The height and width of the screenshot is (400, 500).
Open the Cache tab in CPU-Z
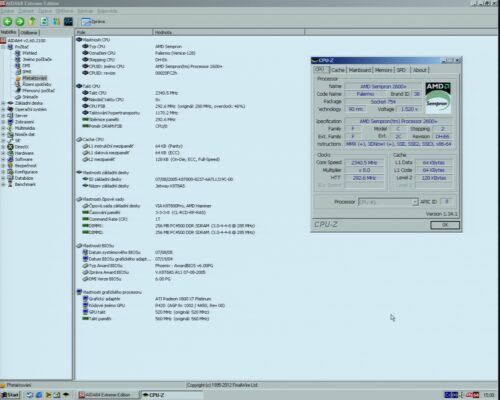click(338, 70)
